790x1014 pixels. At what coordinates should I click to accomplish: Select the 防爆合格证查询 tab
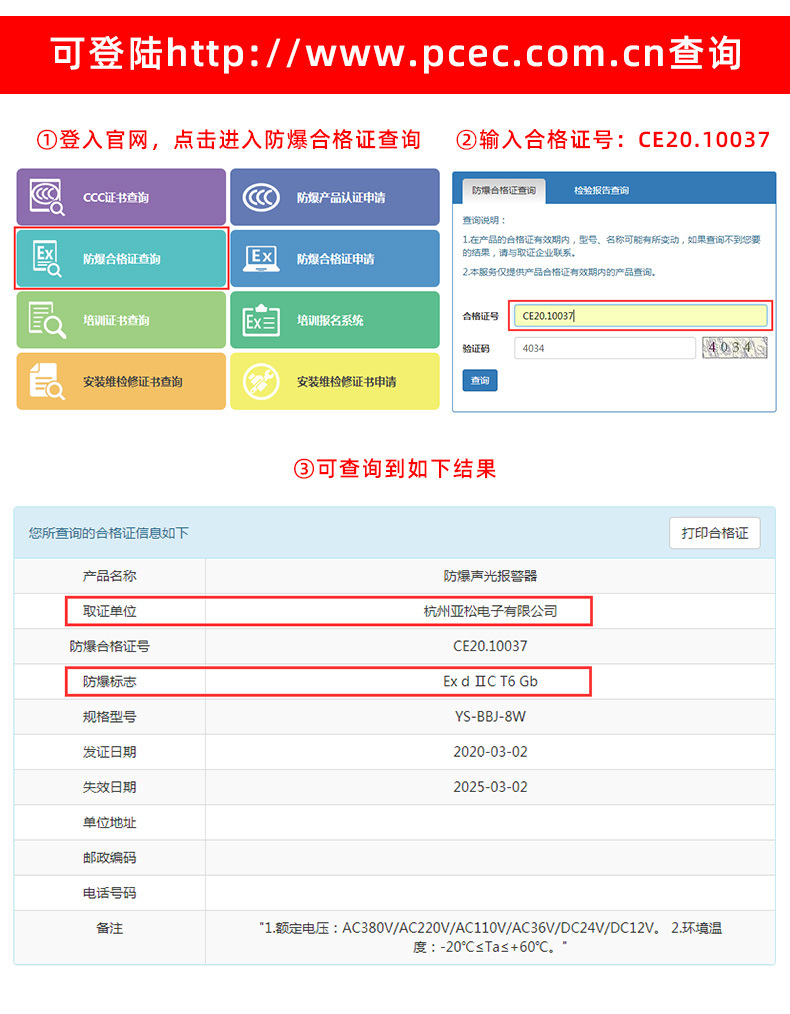point(504,190)
